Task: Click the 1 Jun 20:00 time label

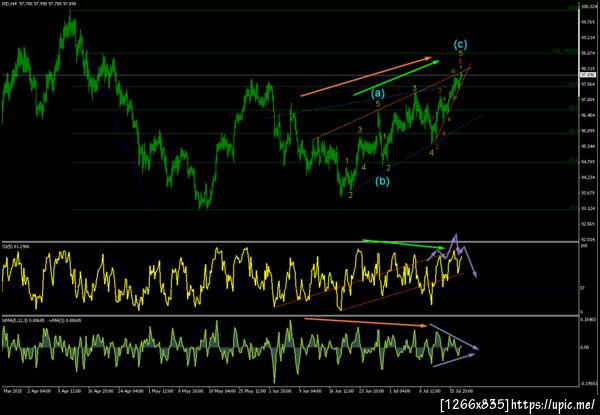Action: click(282, 391)
